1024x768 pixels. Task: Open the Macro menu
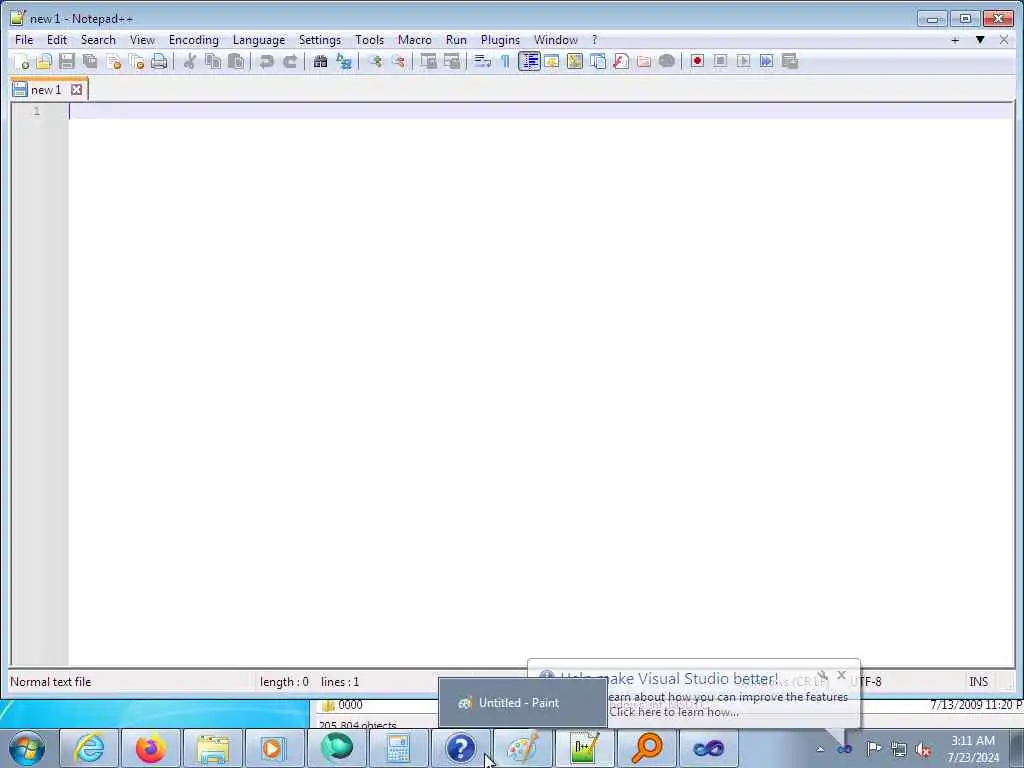(415, 40)
